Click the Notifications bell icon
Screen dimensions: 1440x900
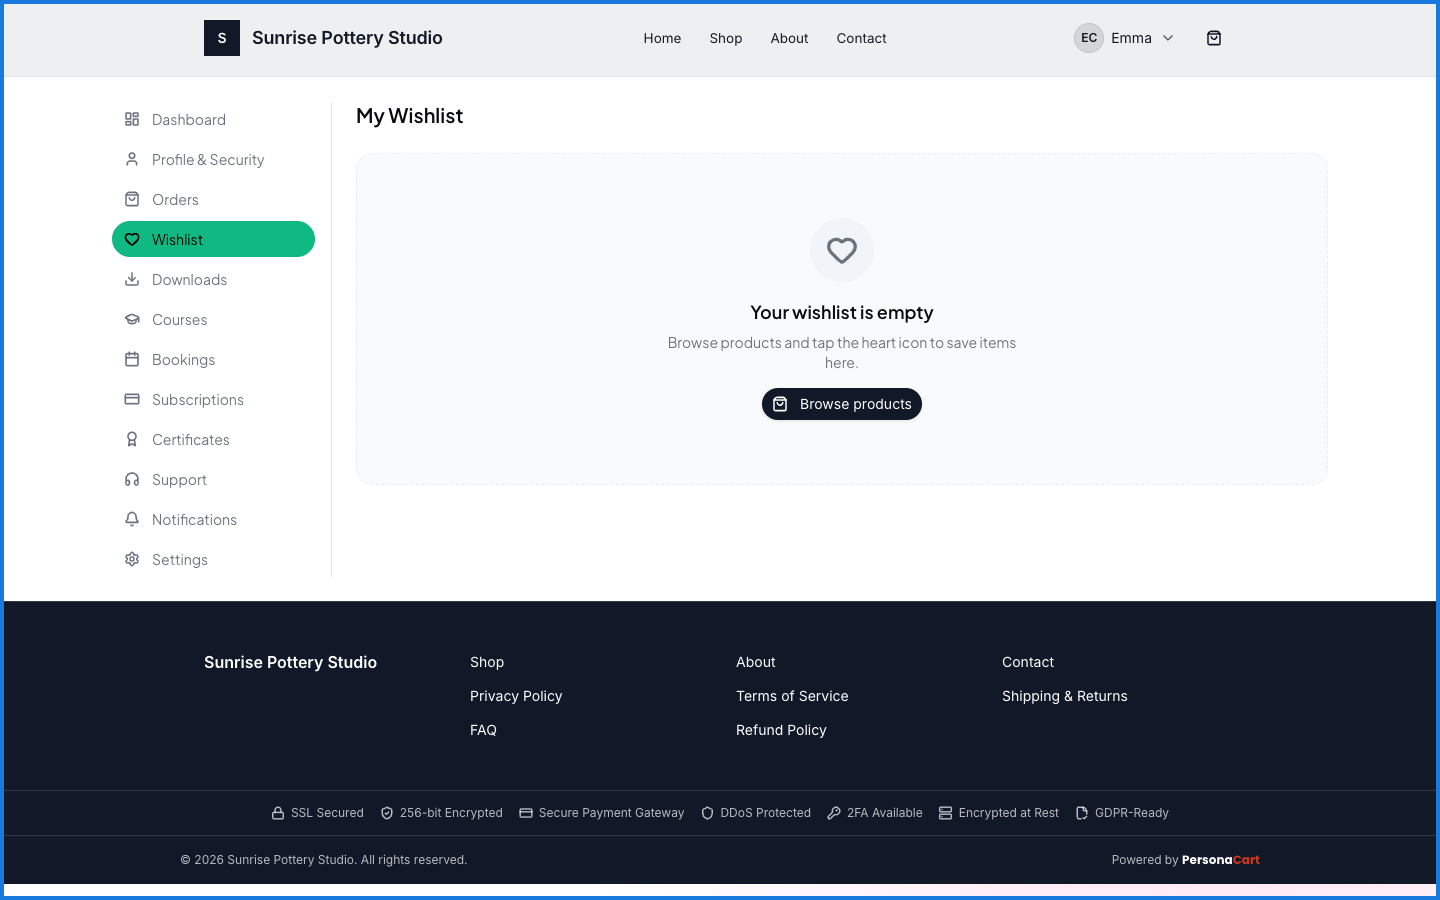tap(132, 519)
